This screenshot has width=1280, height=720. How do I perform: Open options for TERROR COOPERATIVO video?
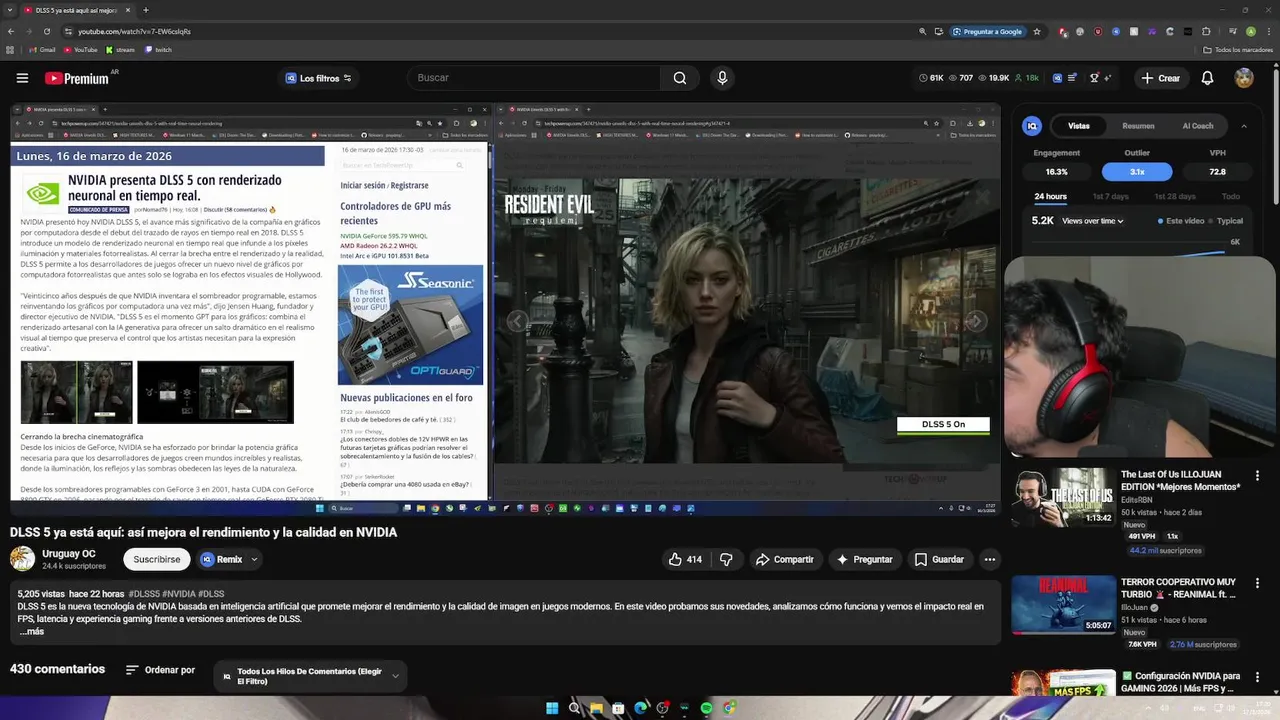pos(1257,583)
